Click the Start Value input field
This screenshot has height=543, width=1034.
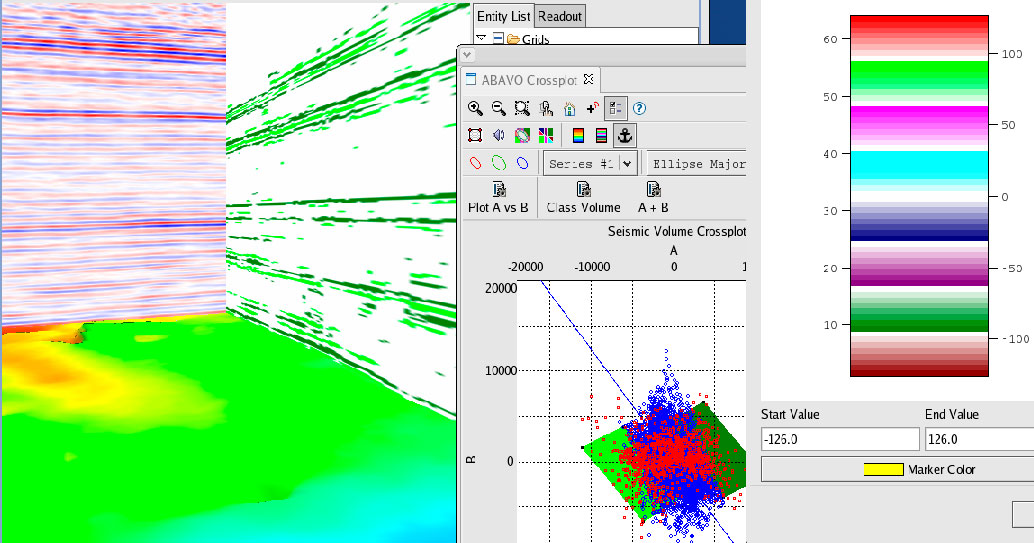click(x=839, y=439)
